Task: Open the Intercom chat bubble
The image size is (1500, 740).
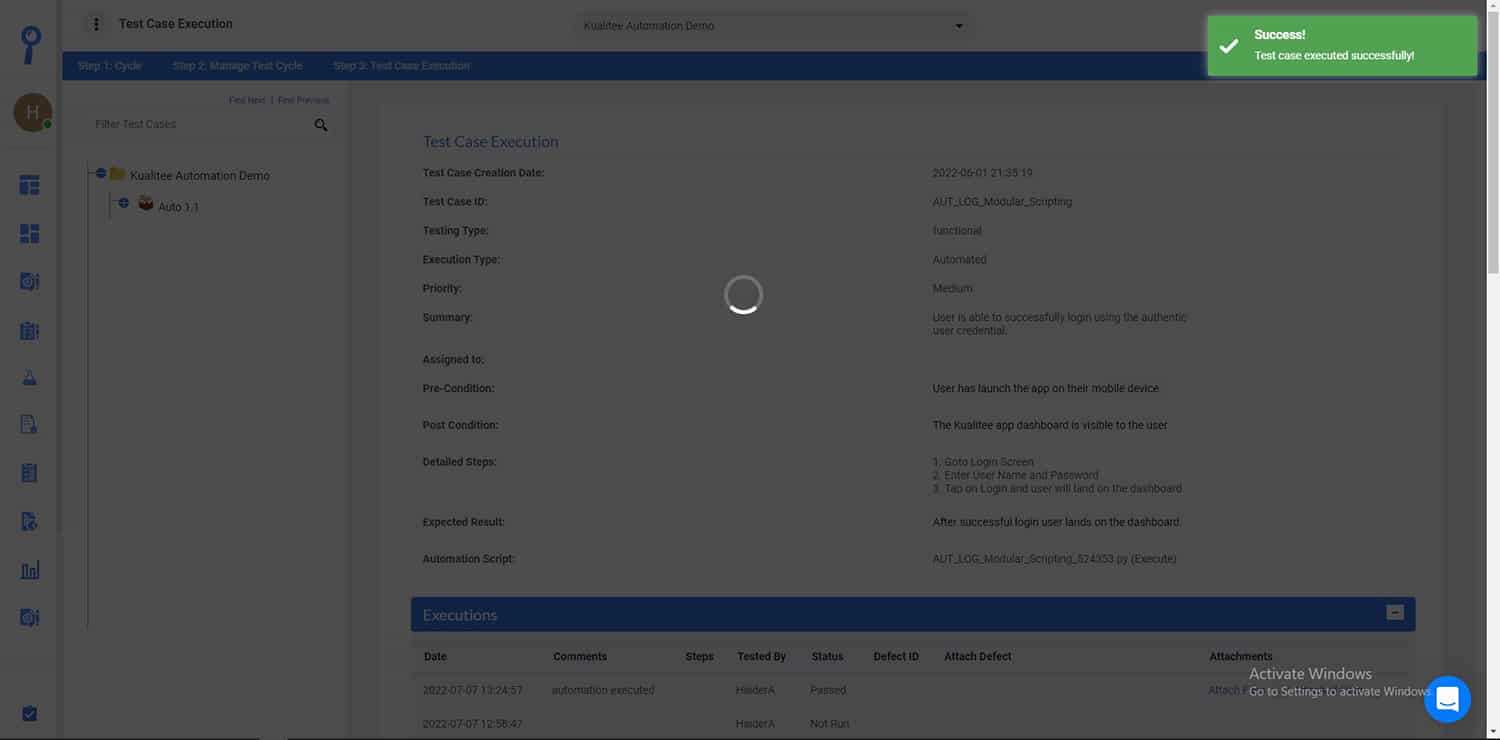Action: coord(1447,699)
